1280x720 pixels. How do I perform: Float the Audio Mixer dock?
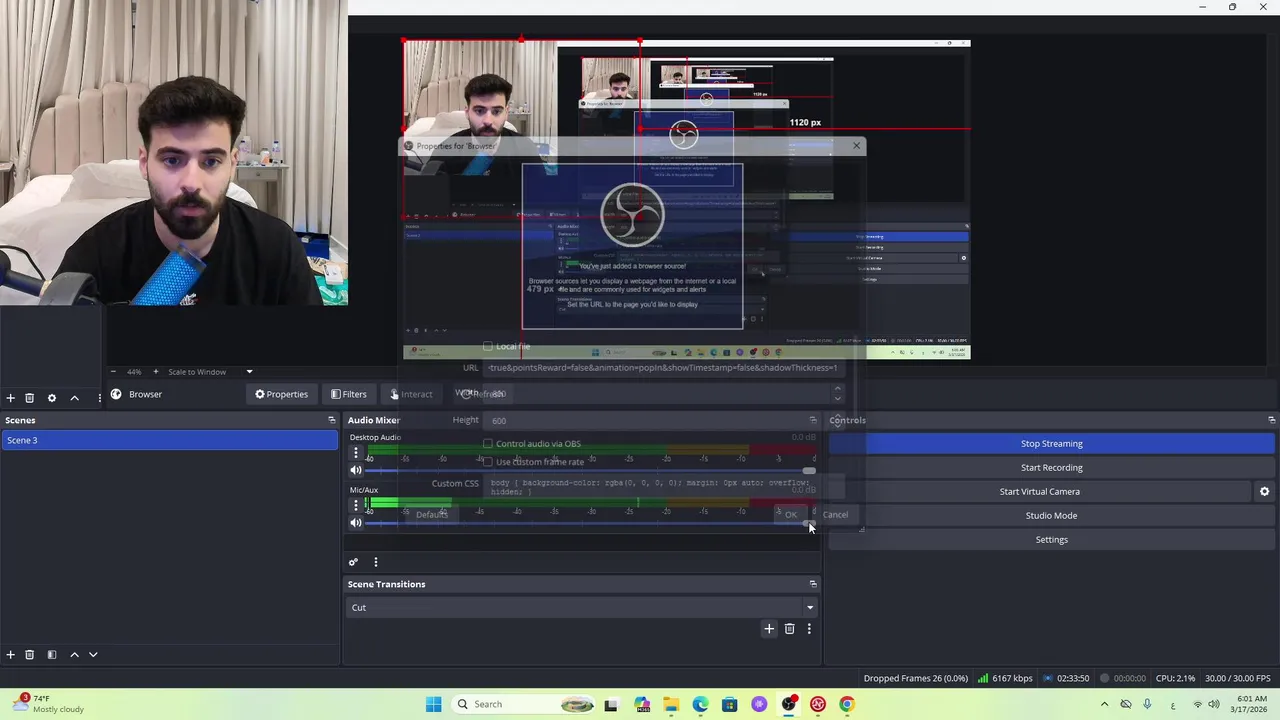pos(813,420)
